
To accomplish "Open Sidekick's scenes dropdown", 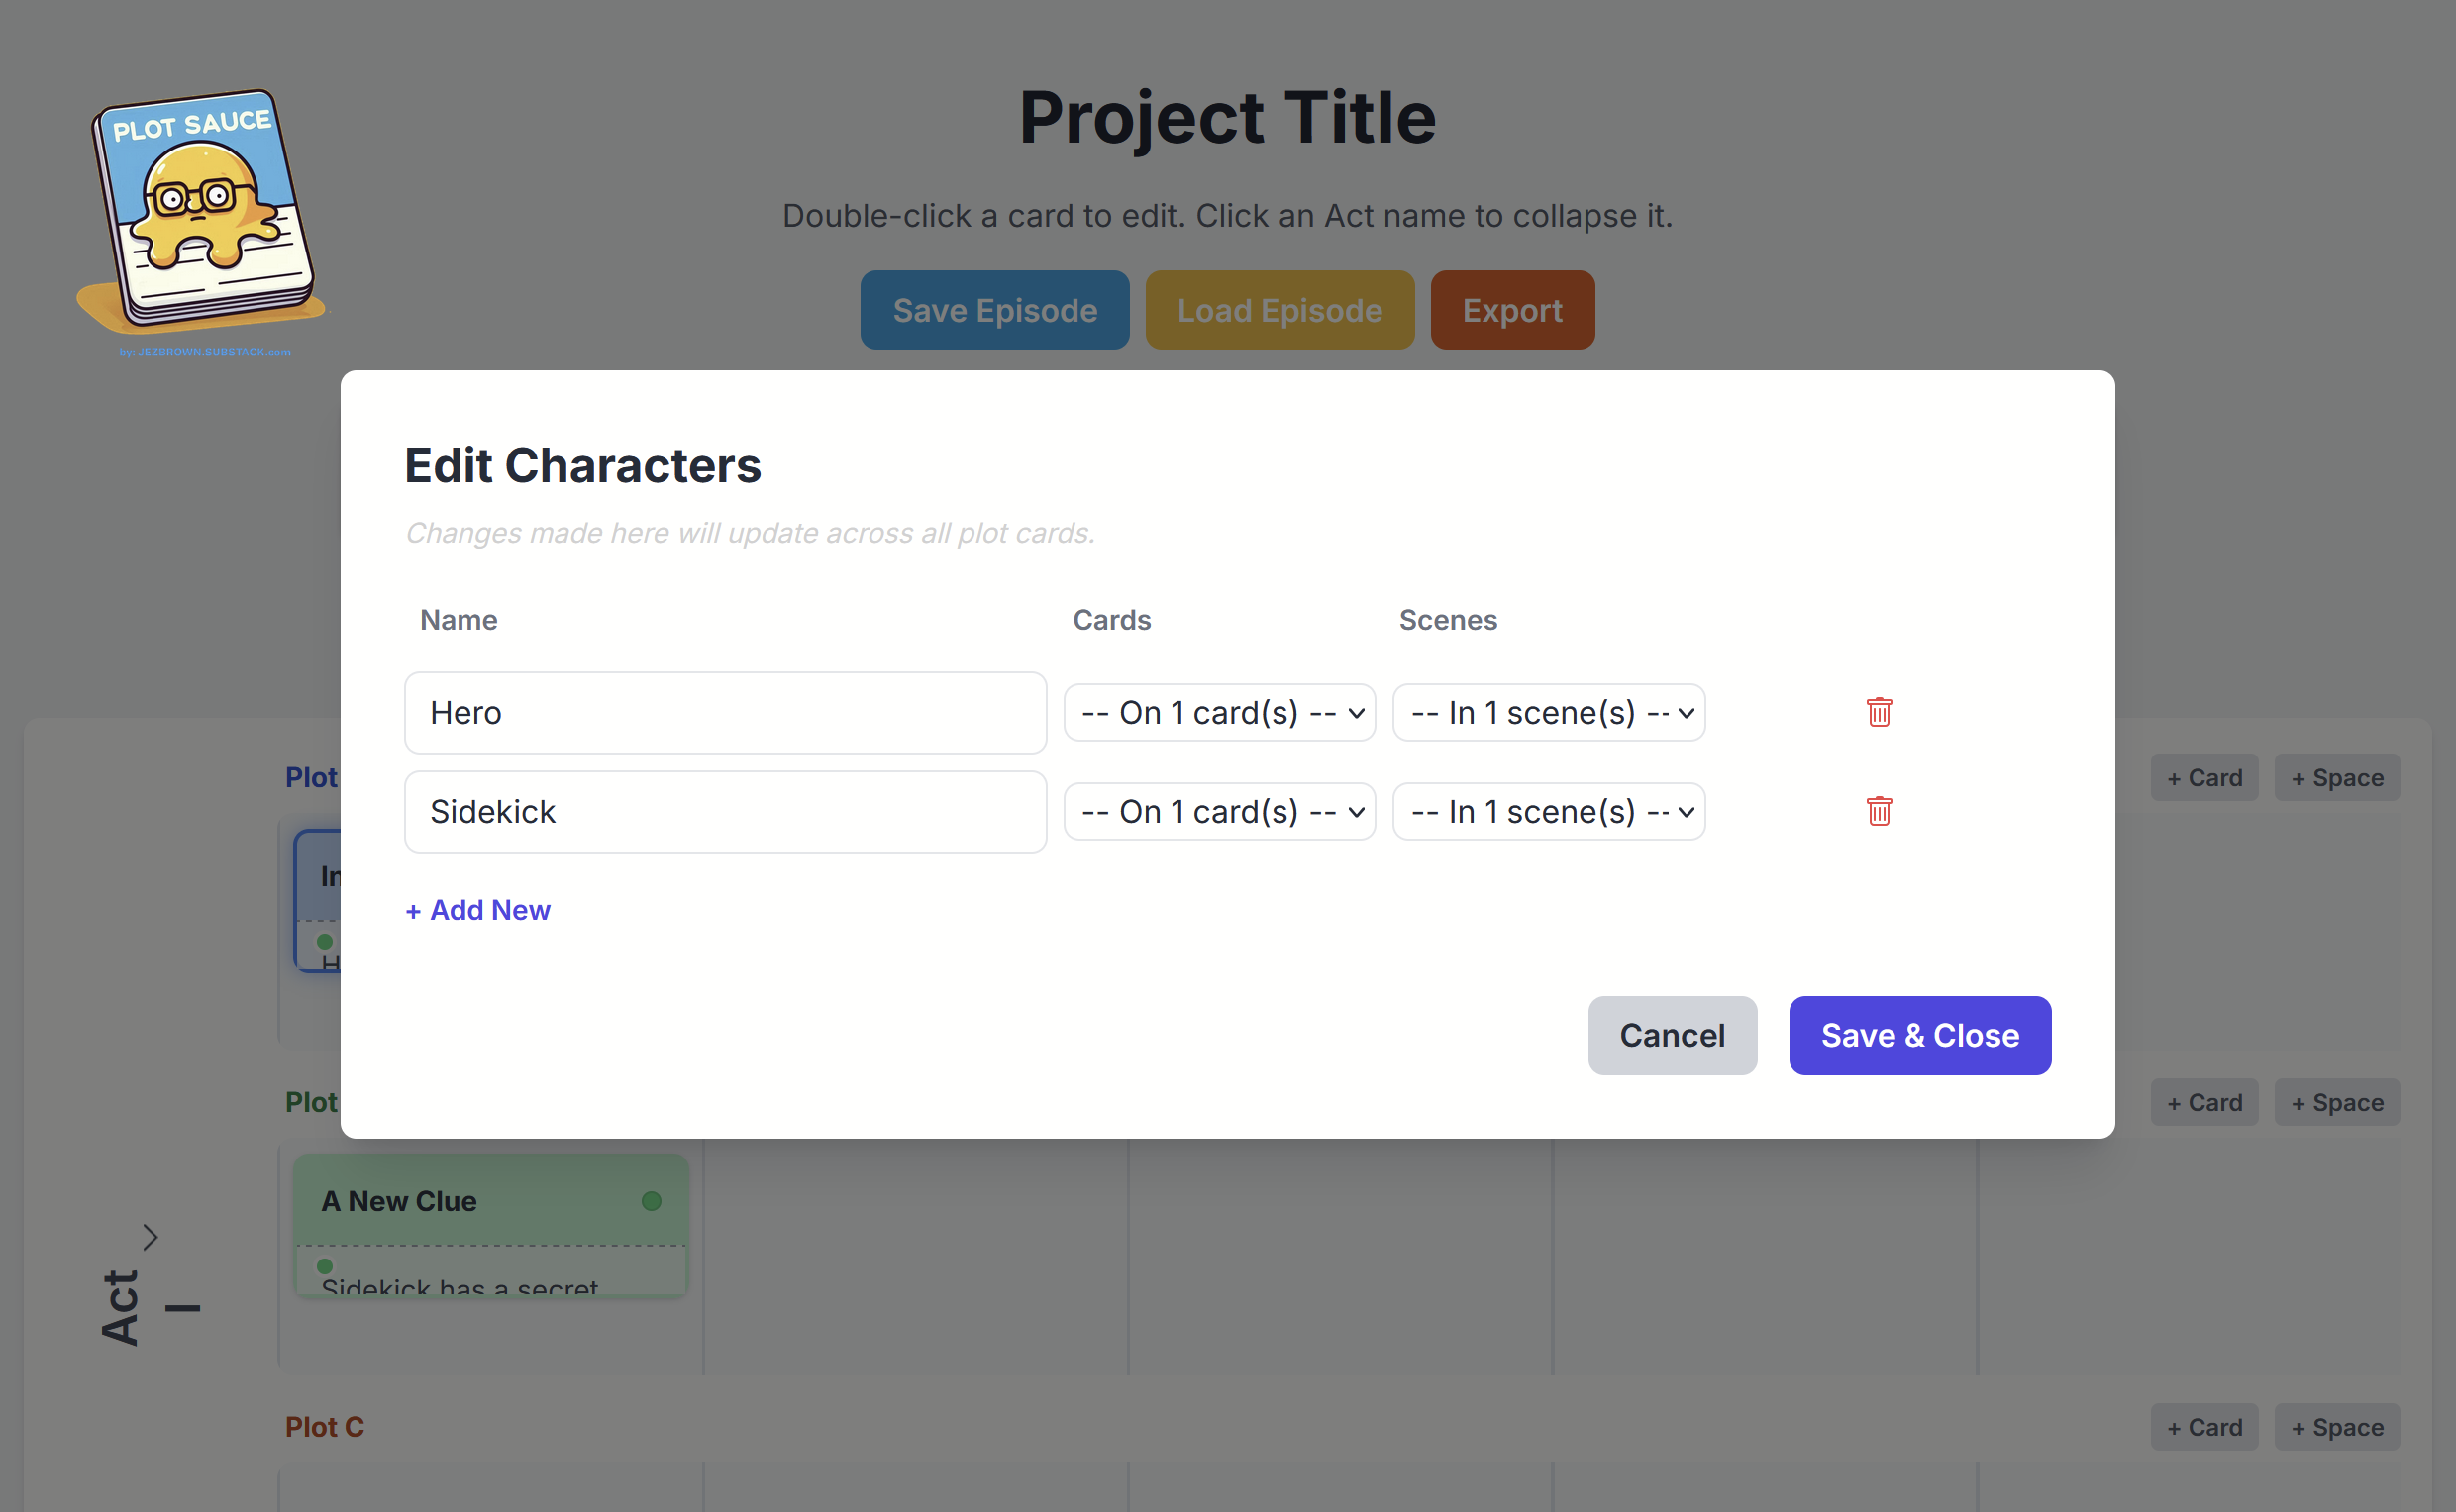I will tap(1548, 811).
